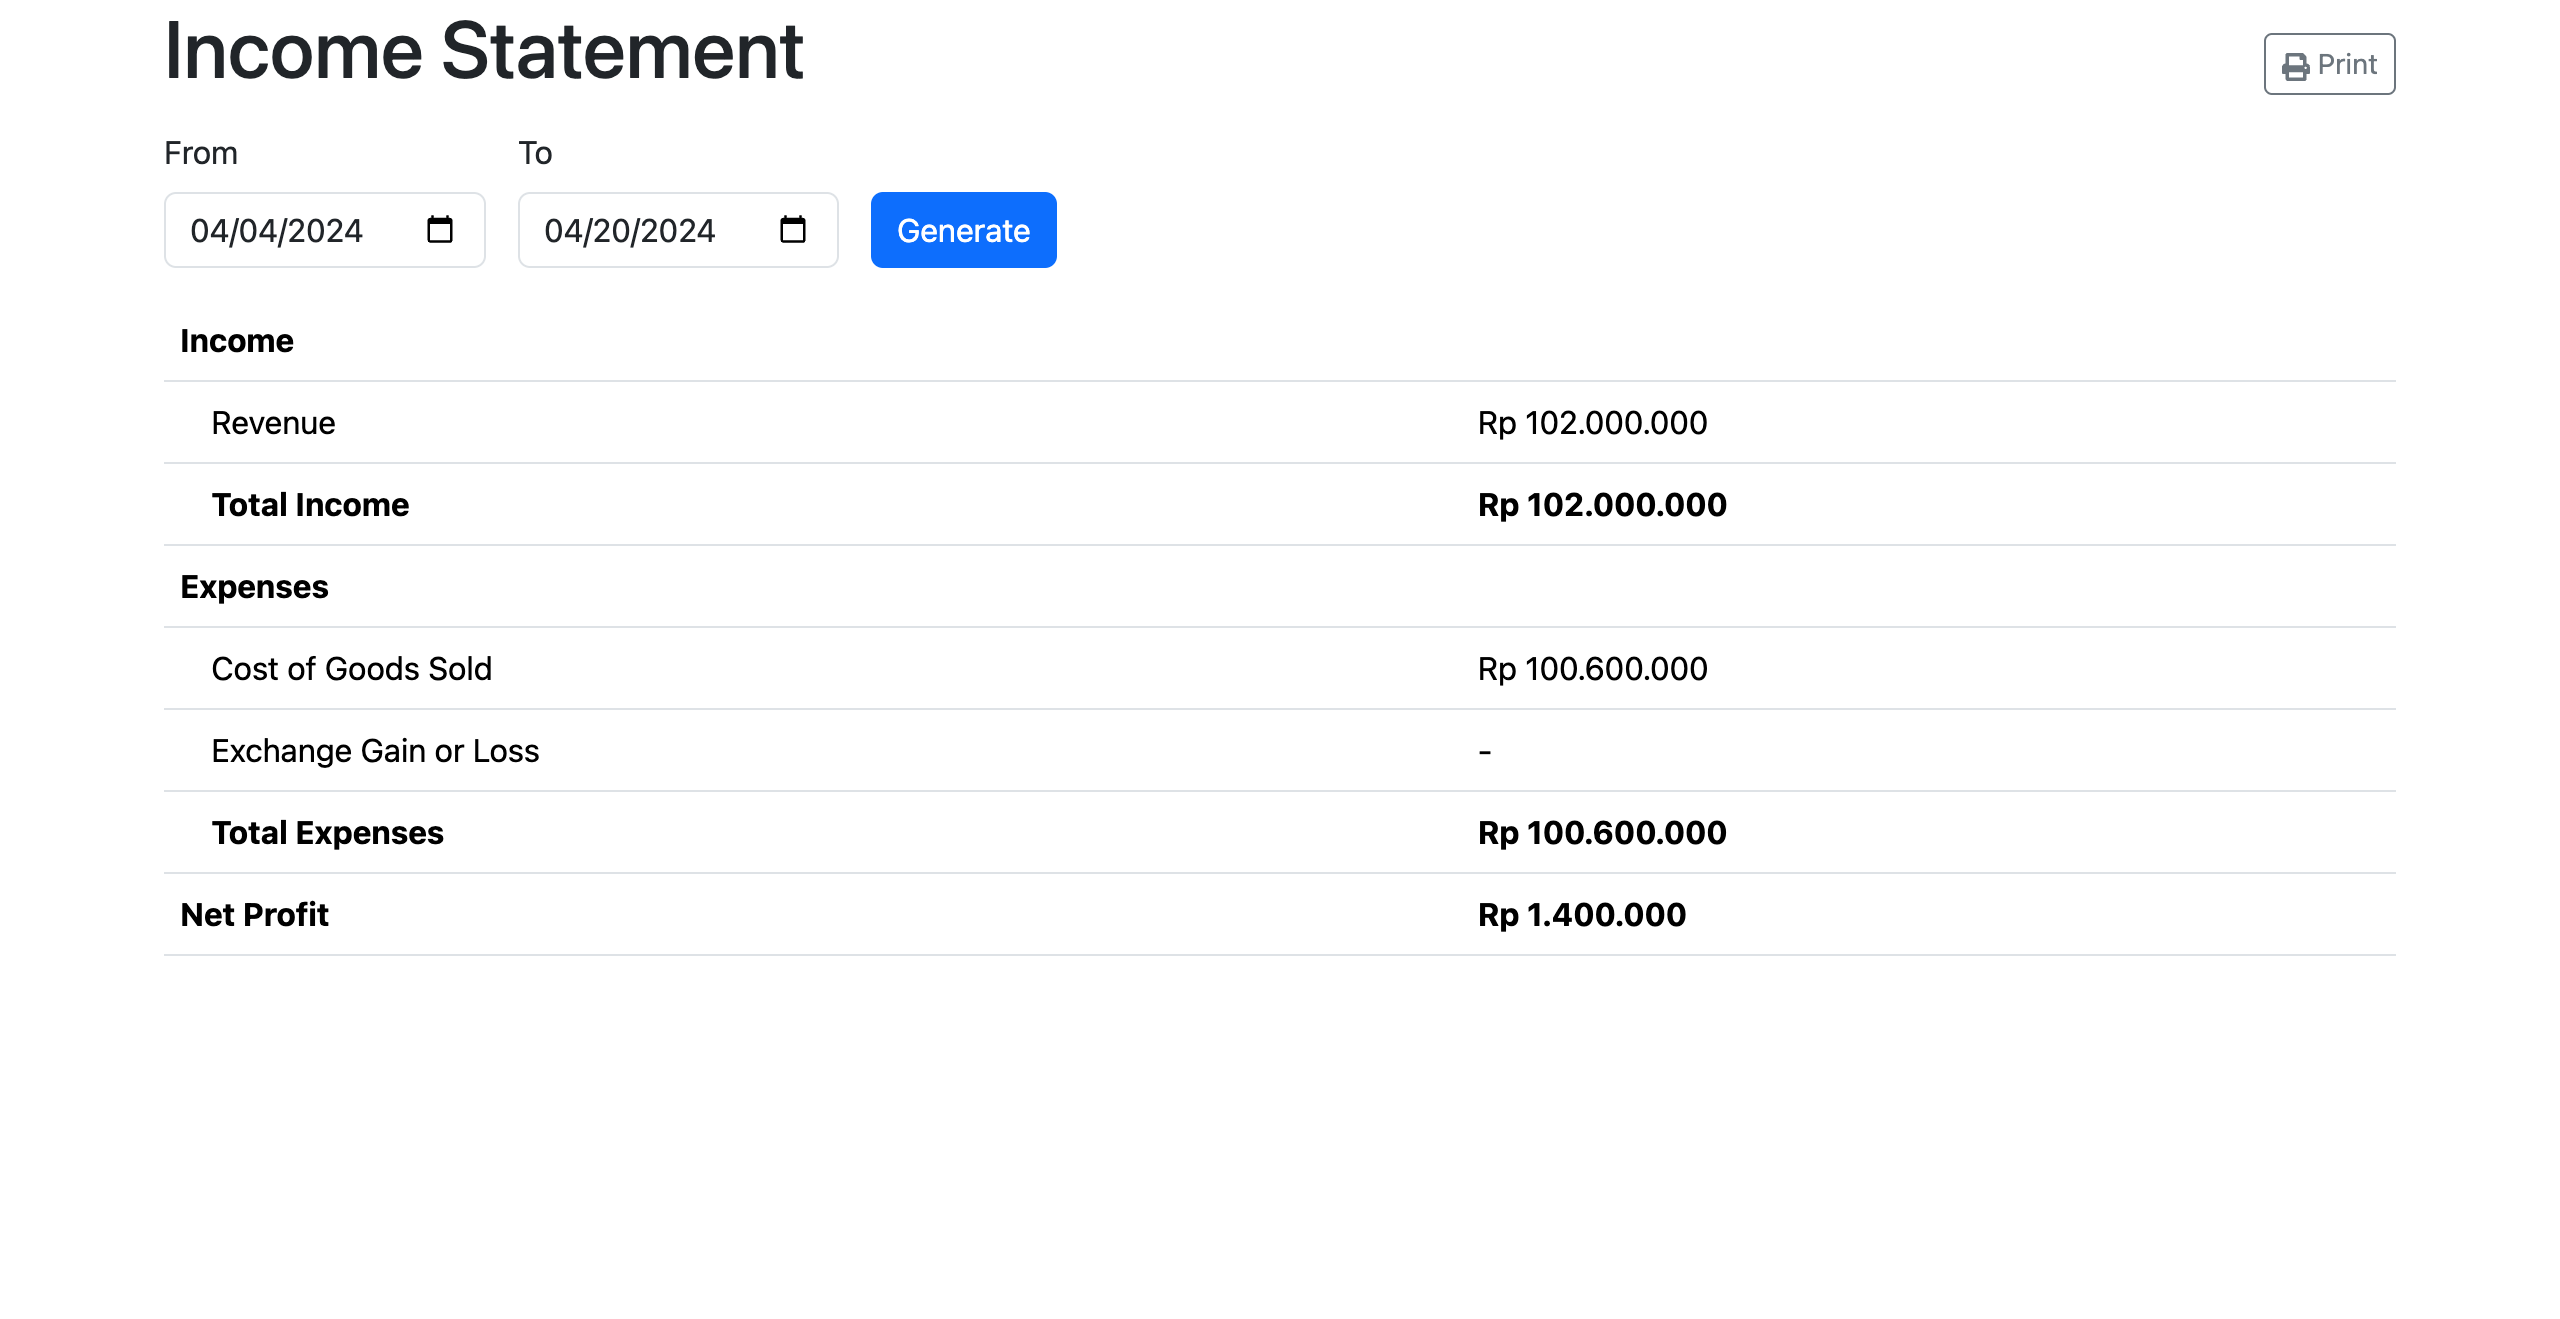Click the Total Expenses label
The width and height of the screenshot is (2560, 1319).
[327, 833]
